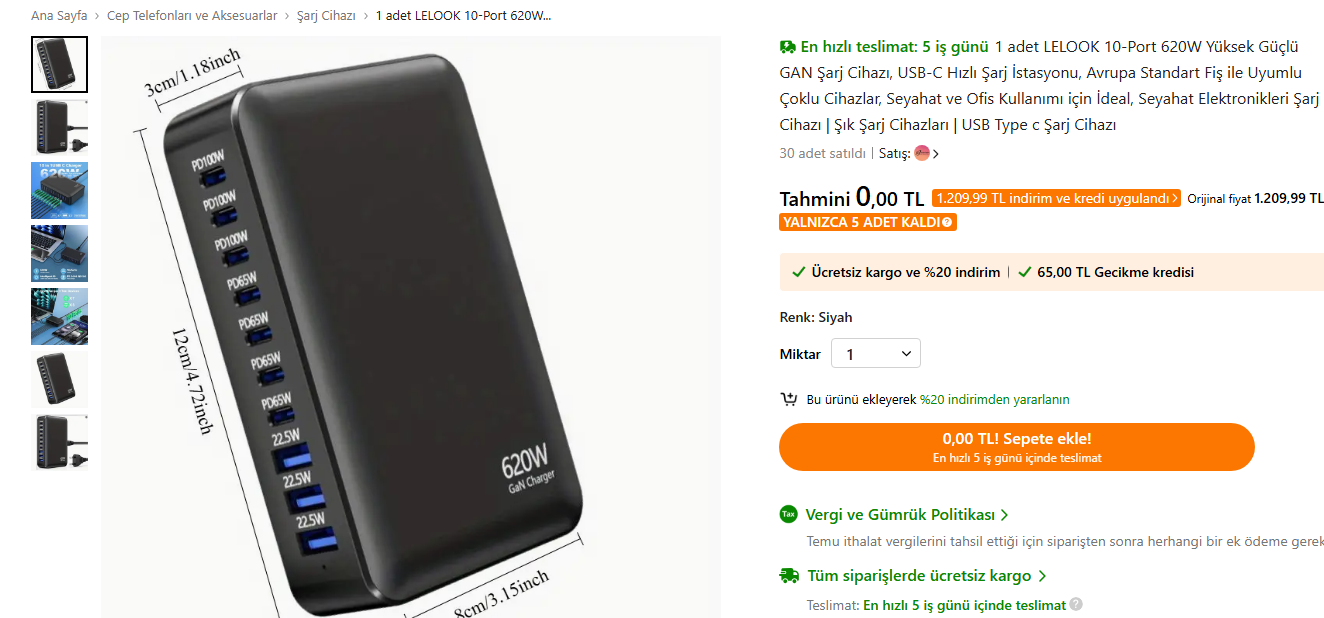Click the chevron next to seller avatar
The height and width of the screenshot is (618, 1324).
(936, 154)
